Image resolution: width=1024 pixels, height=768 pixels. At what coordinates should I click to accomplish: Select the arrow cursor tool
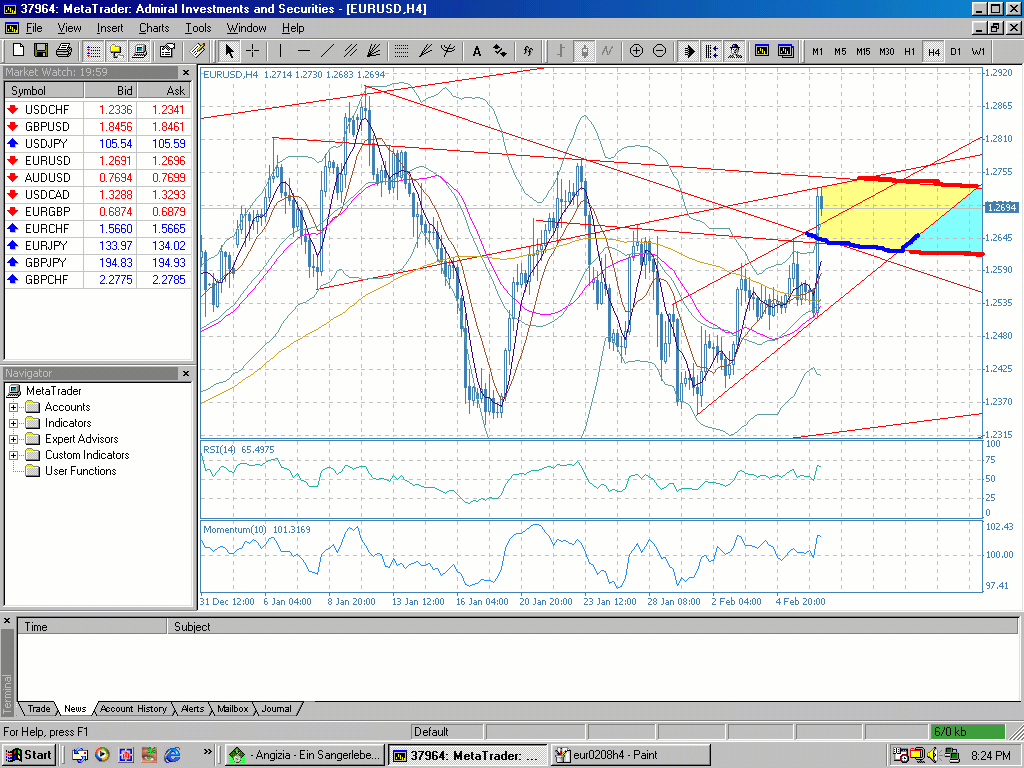click(229, 50)
